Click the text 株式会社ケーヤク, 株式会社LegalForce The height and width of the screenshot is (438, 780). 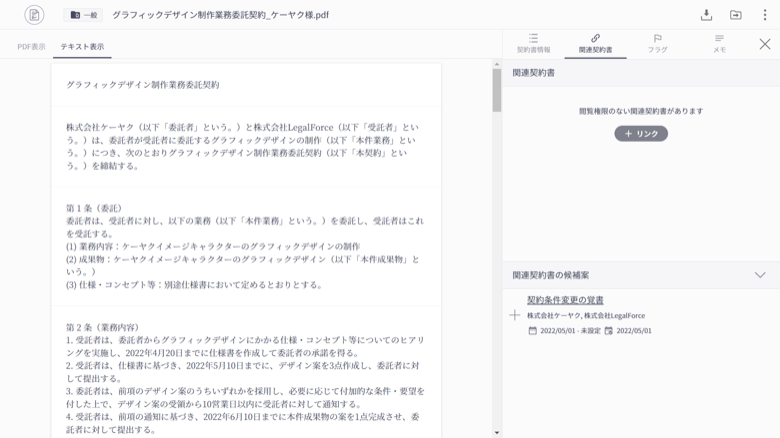pos(586,316)
